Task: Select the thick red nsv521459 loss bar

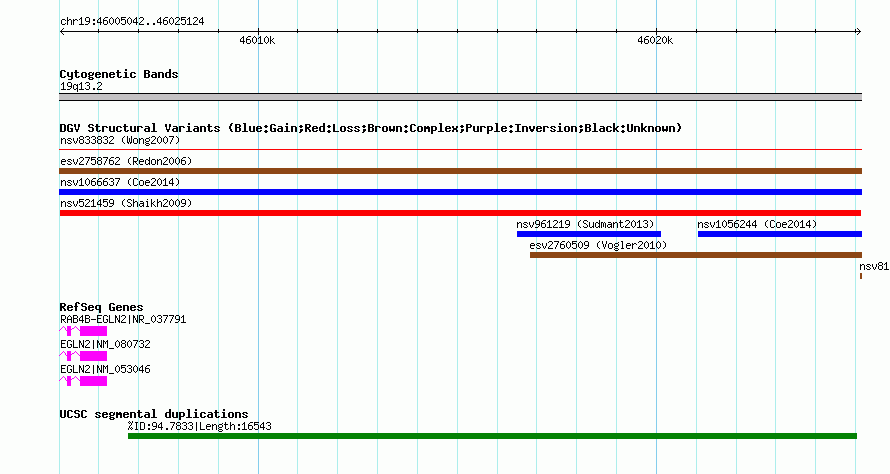Action: [460, 213]
